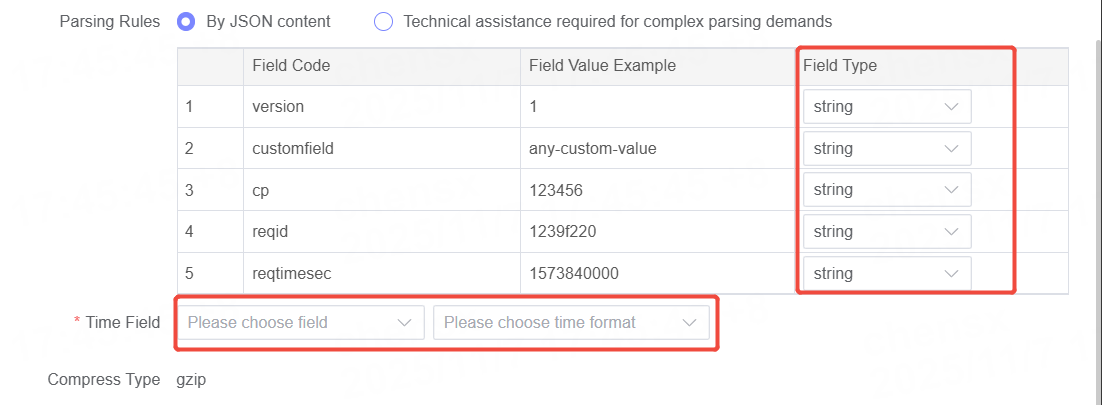The width and height of the screenshot is (1102, 405).
Task: Click chevron arrow of choose field selector
Action: coord(404,322)
